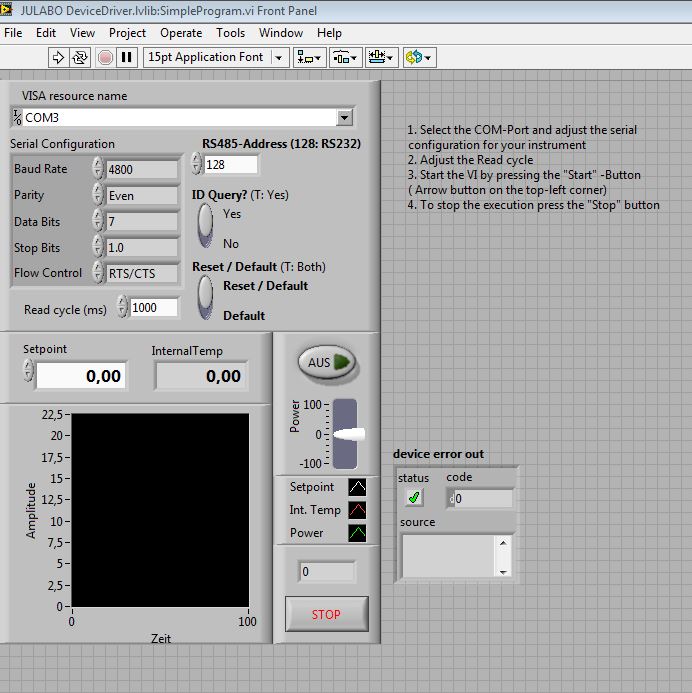Toggle the Reset / Default switch
This screenshot has width=692, height=693.
205,298
